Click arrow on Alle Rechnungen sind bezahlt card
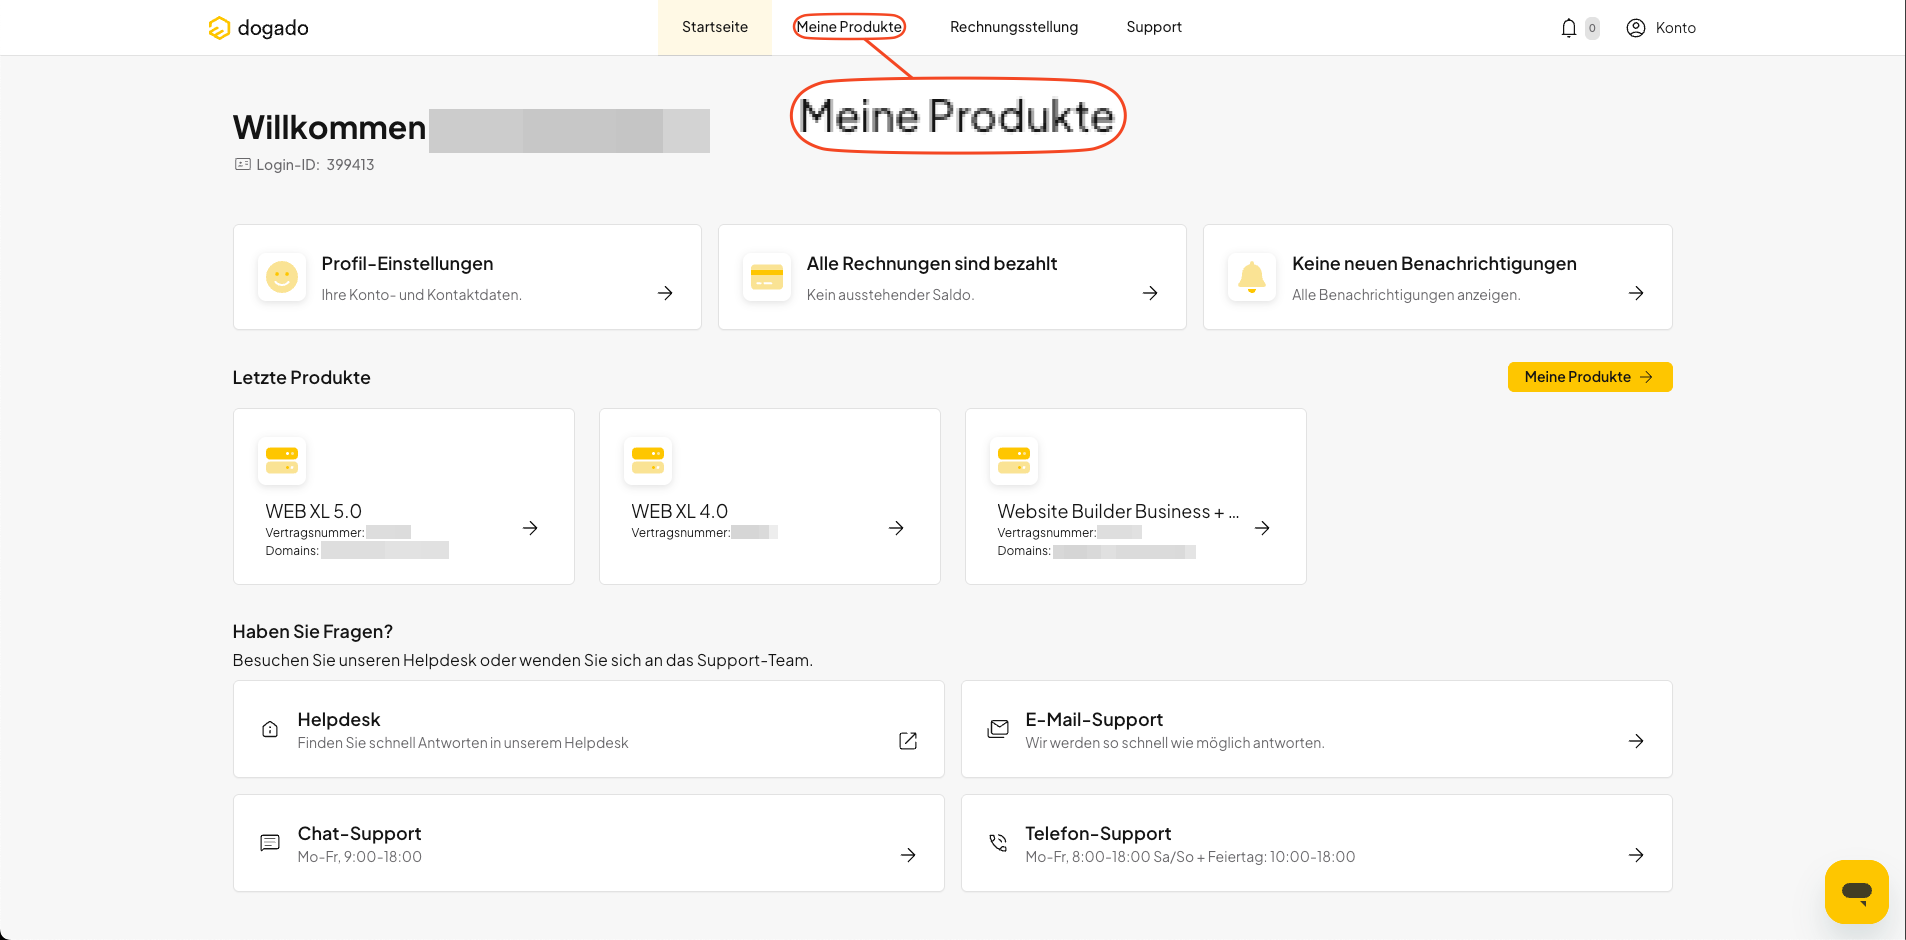Screen dimensions: 1906x940 pos(1150,293)
